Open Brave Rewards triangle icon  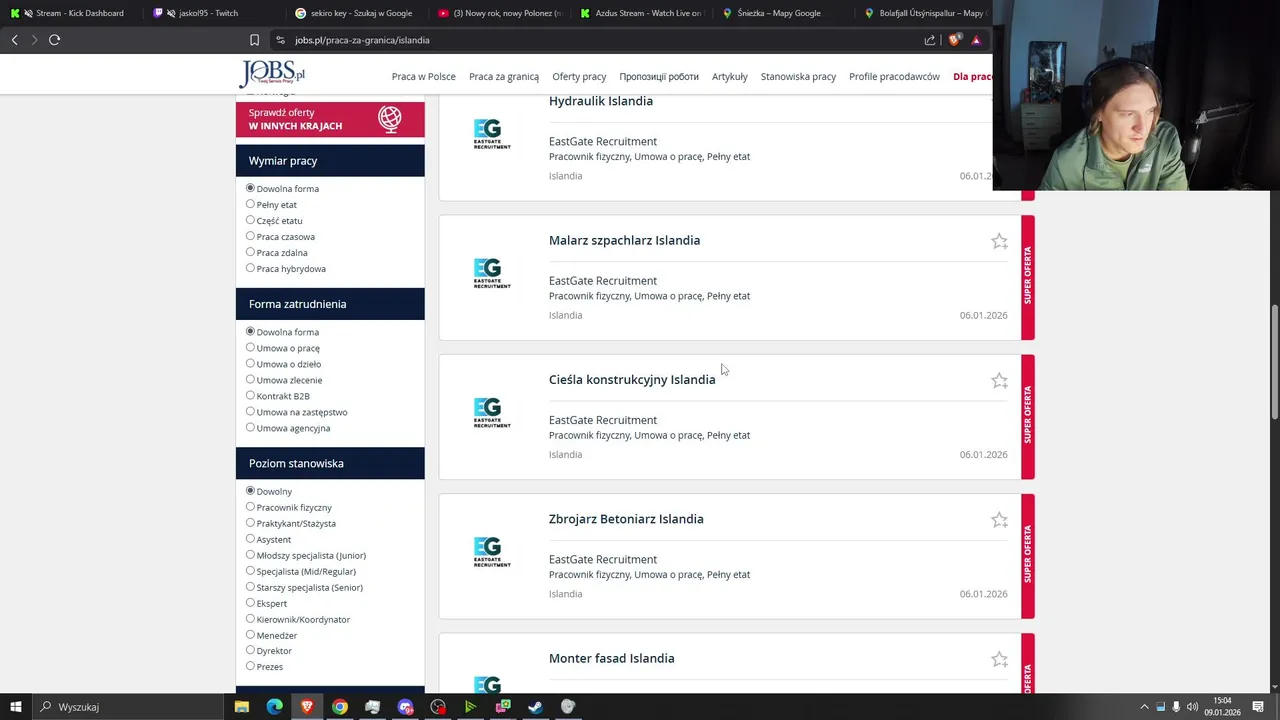tap(976, 40)
